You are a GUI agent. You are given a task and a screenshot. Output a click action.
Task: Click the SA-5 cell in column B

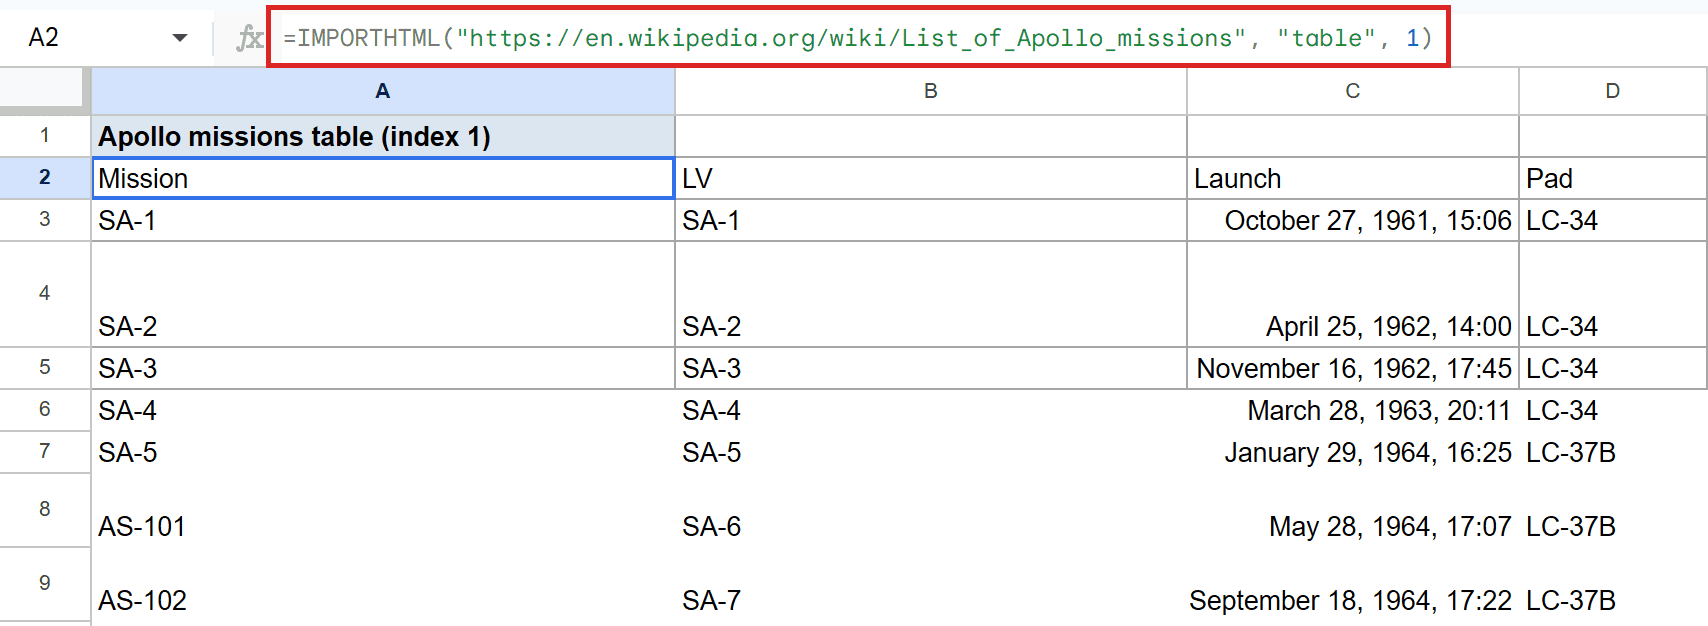pyautogui.click(x=931, y=452)
